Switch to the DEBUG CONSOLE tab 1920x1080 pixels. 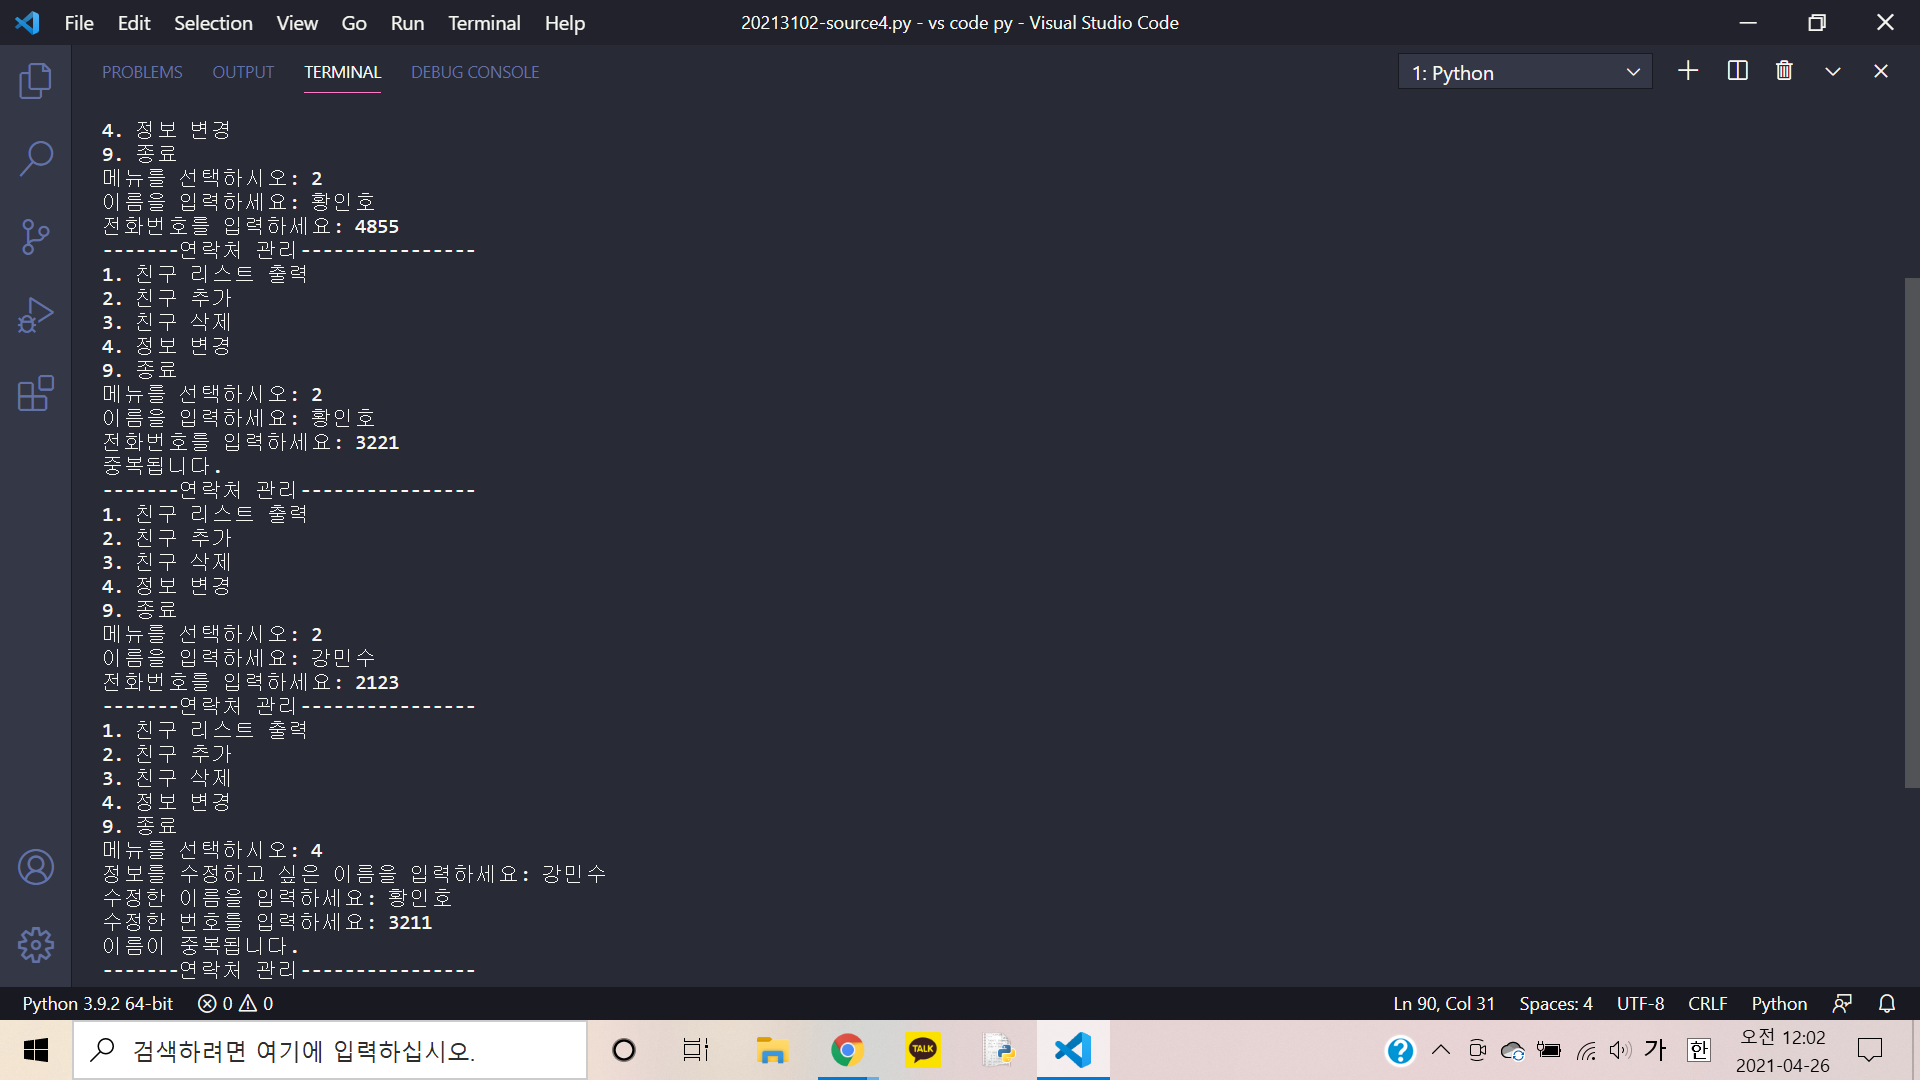pyautogui.click(x=475, y=72)
